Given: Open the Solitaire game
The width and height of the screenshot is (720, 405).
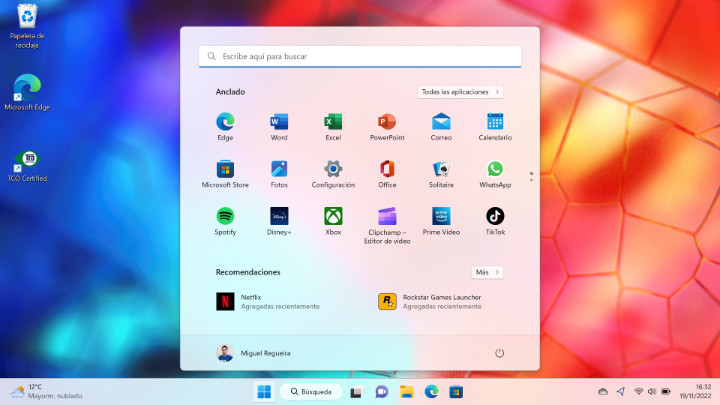Looking at the screenshot, I should coord(441,174).
